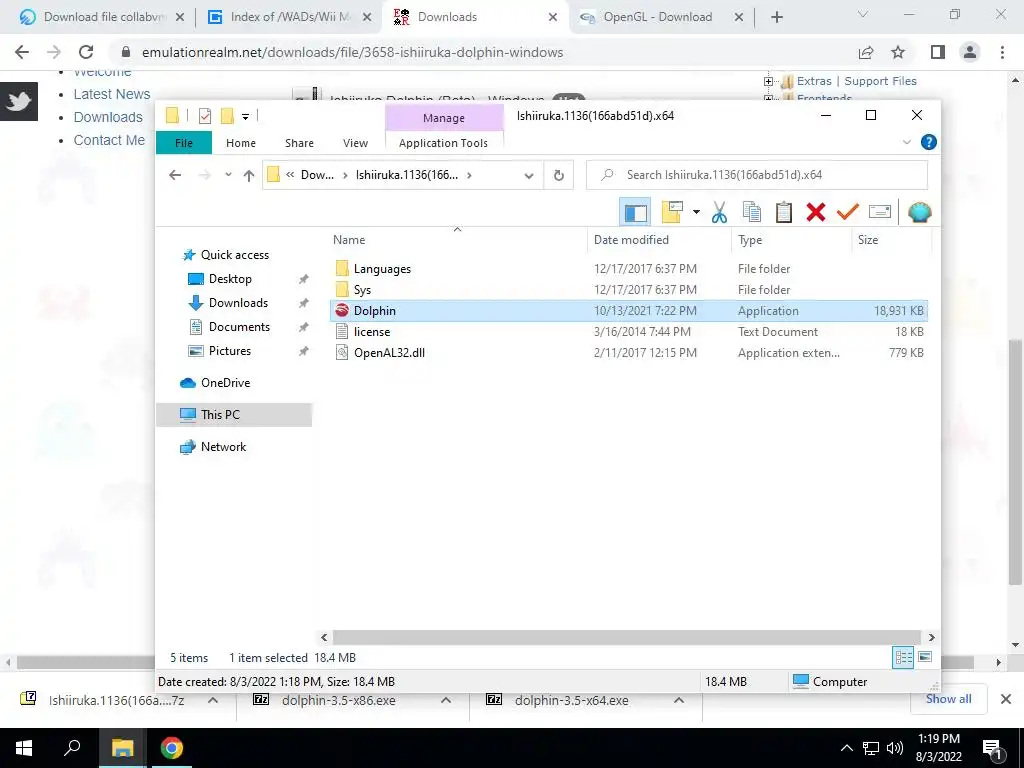Click the orange checkmark toolbar icon
The image size is (1024, 768).
(848, 212)
